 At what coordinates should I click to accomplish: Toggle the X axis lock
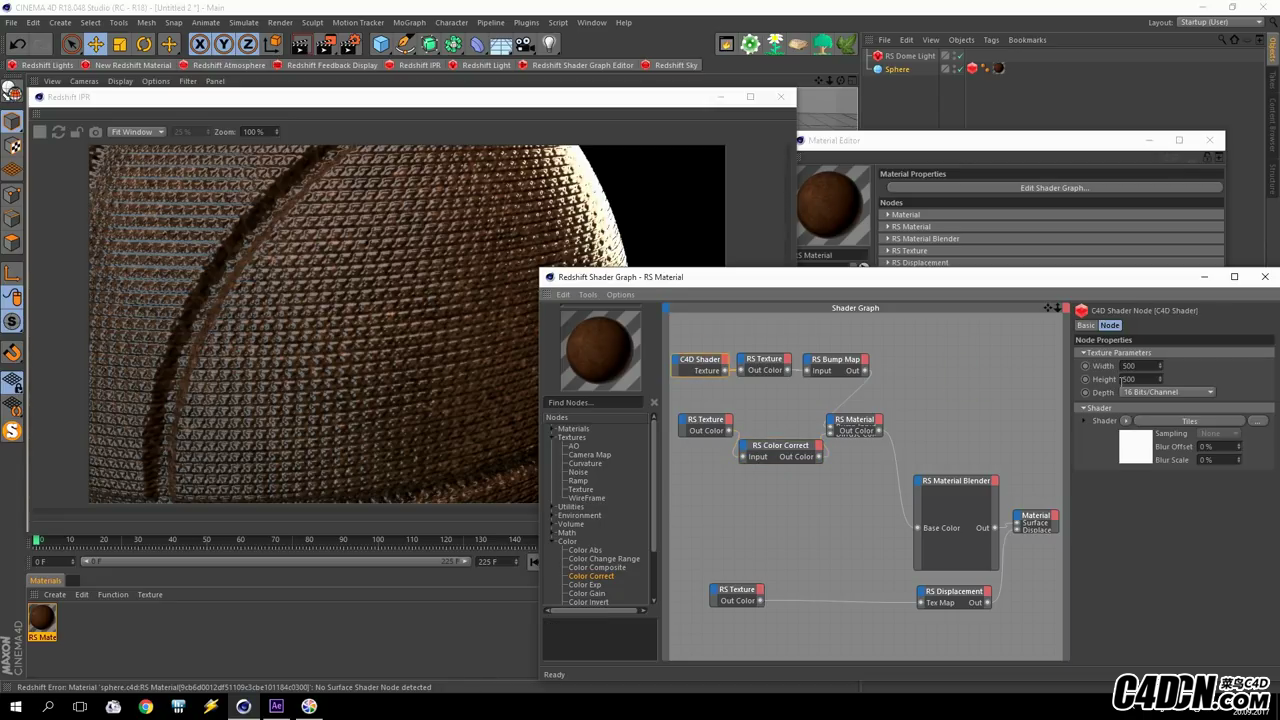click(200, 44)
